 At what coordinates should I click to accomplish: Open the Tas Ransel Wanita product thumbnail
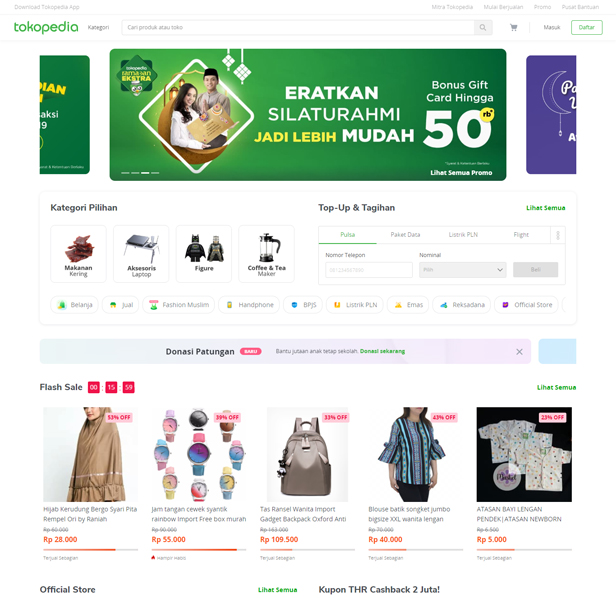click(307, 454)
